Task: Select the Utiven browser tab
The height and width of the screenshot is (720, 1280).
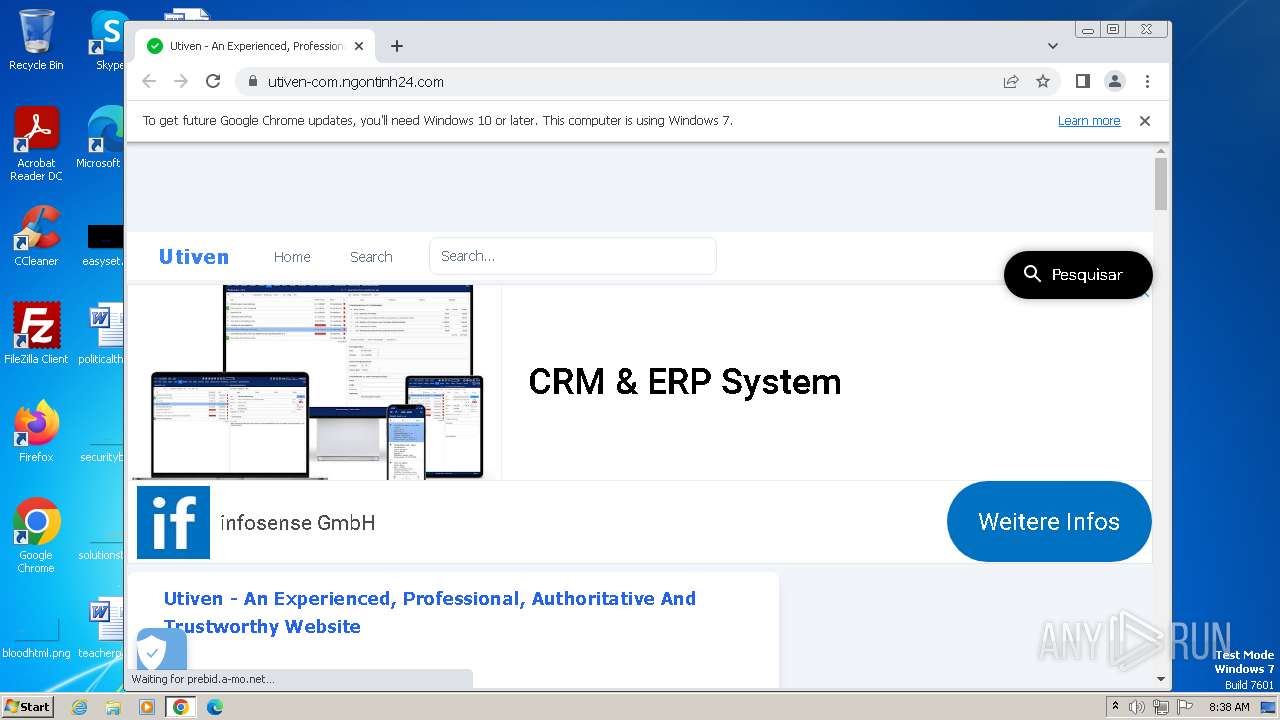Action: 255,46
